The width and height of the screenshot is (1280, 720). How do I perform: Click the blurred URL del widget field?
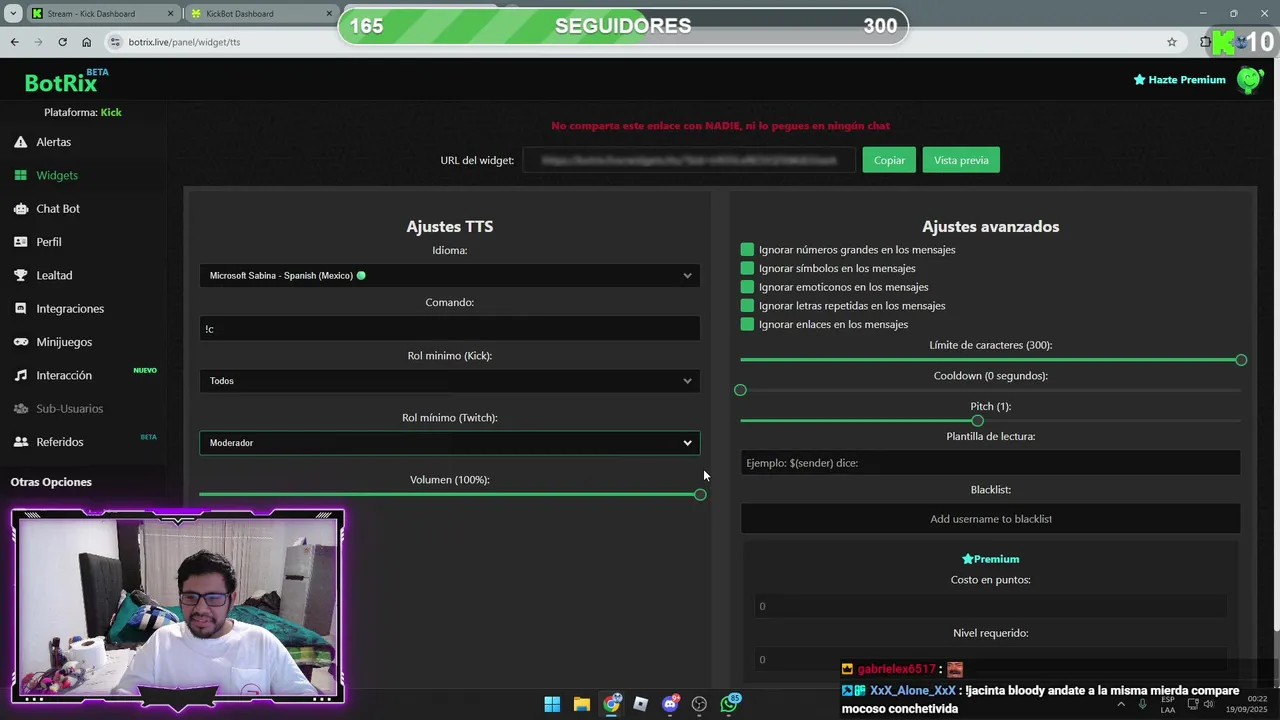pyautogui.click(x=689, y=160)
